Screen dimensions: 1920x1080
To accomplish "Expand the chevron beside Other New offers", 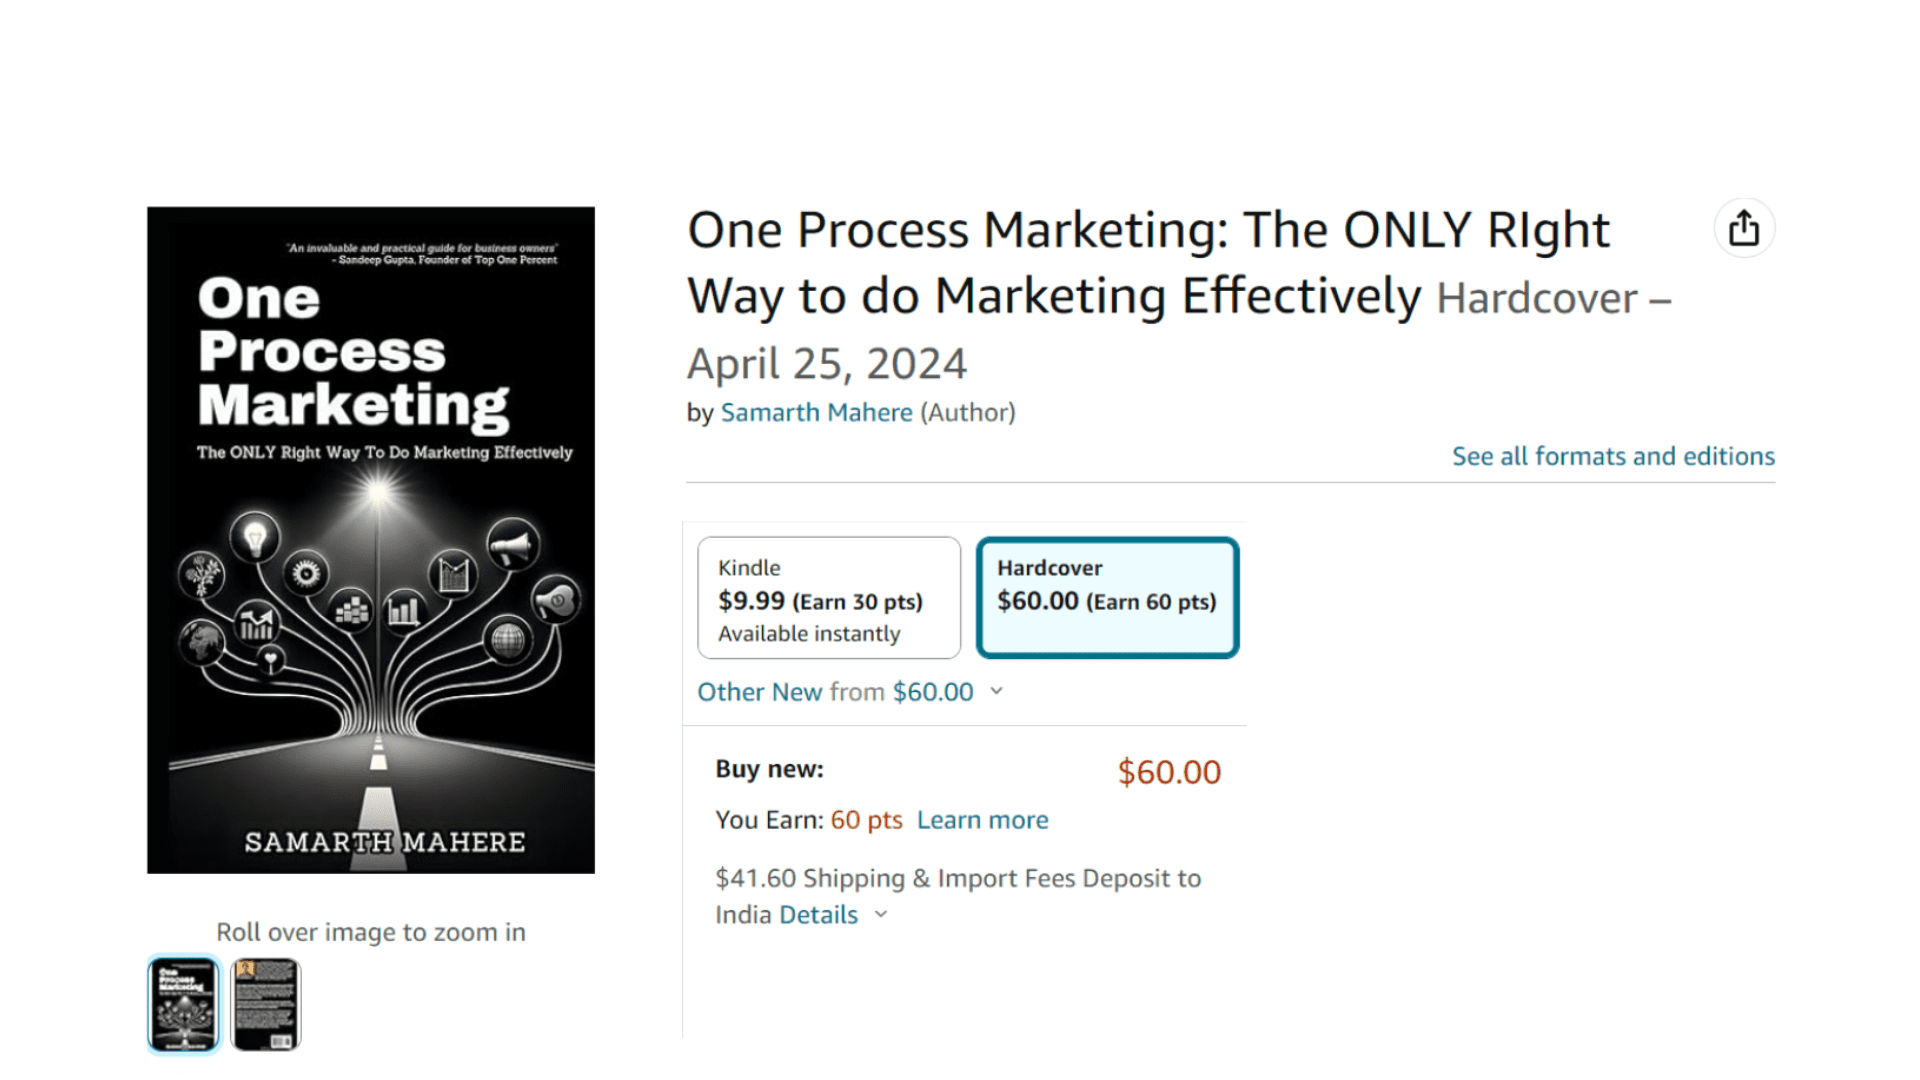I will coord(996,691).
